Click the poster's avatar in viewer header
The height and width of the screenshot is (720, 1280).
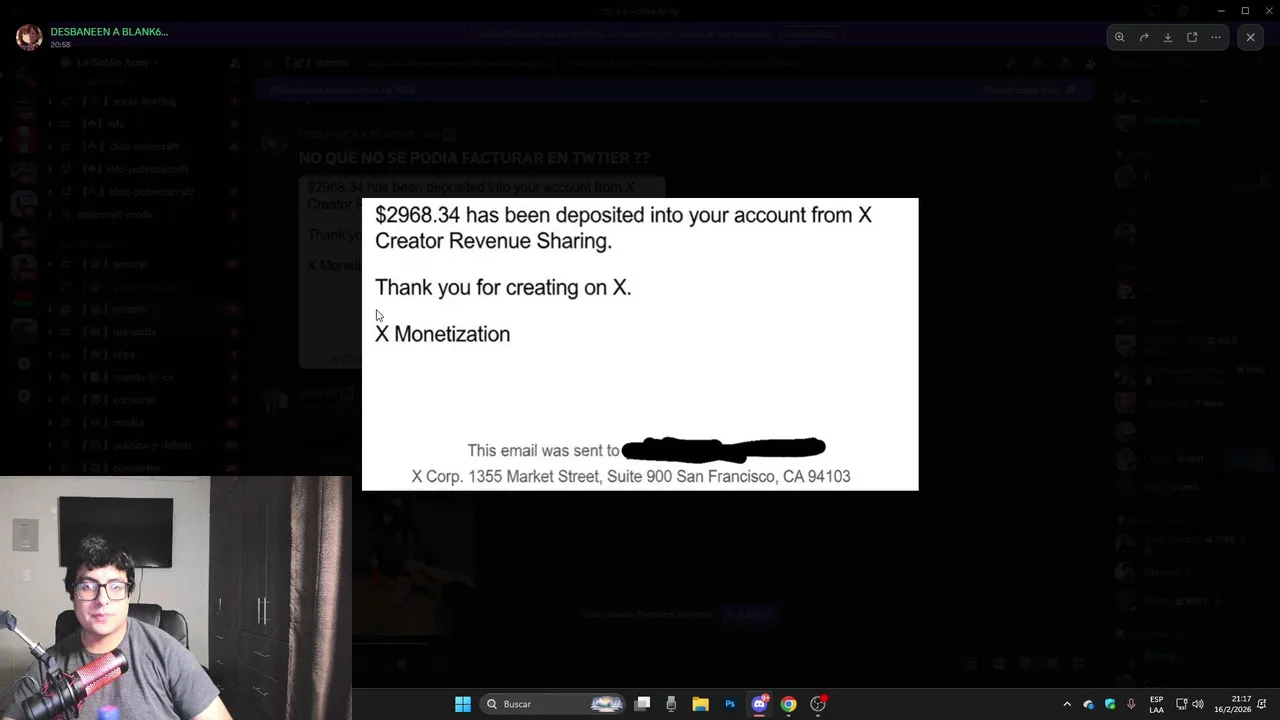click(x=29, y=37)
